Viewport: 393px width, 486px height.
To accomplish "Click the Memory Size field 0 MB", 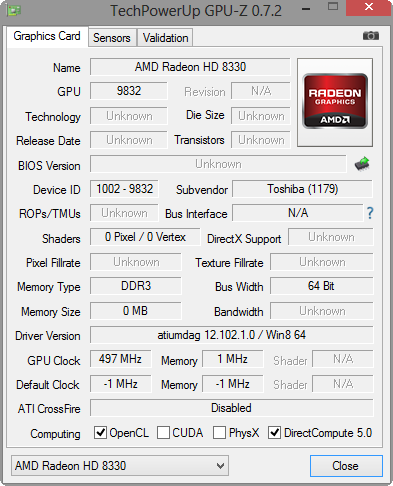I will (136, 311).
